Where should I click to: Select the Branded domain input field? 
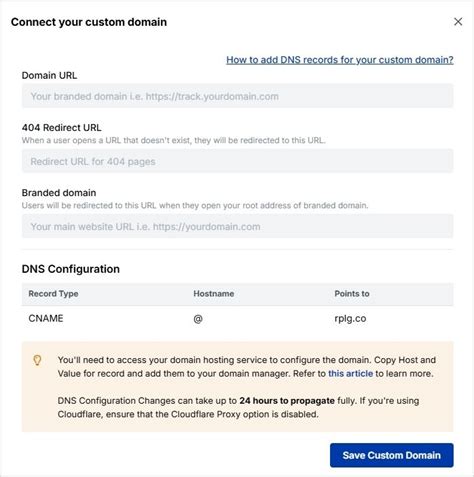point(237,226)
